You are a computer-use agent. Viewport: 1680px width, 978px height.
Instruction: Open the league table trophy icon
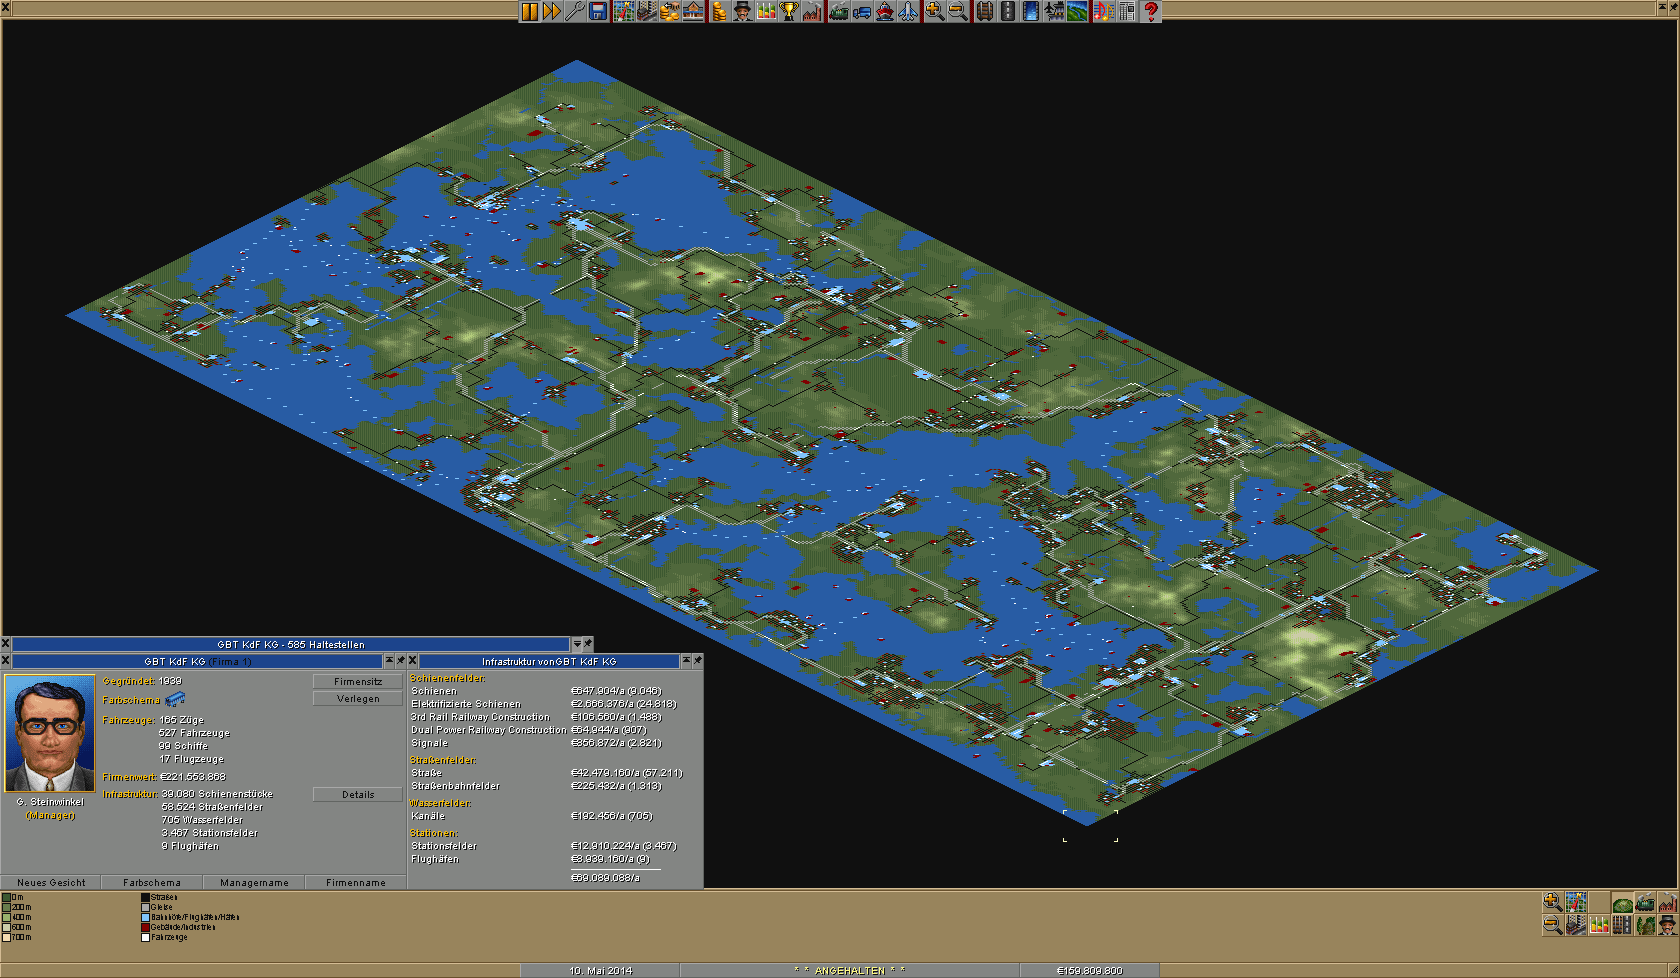point(789,11)
